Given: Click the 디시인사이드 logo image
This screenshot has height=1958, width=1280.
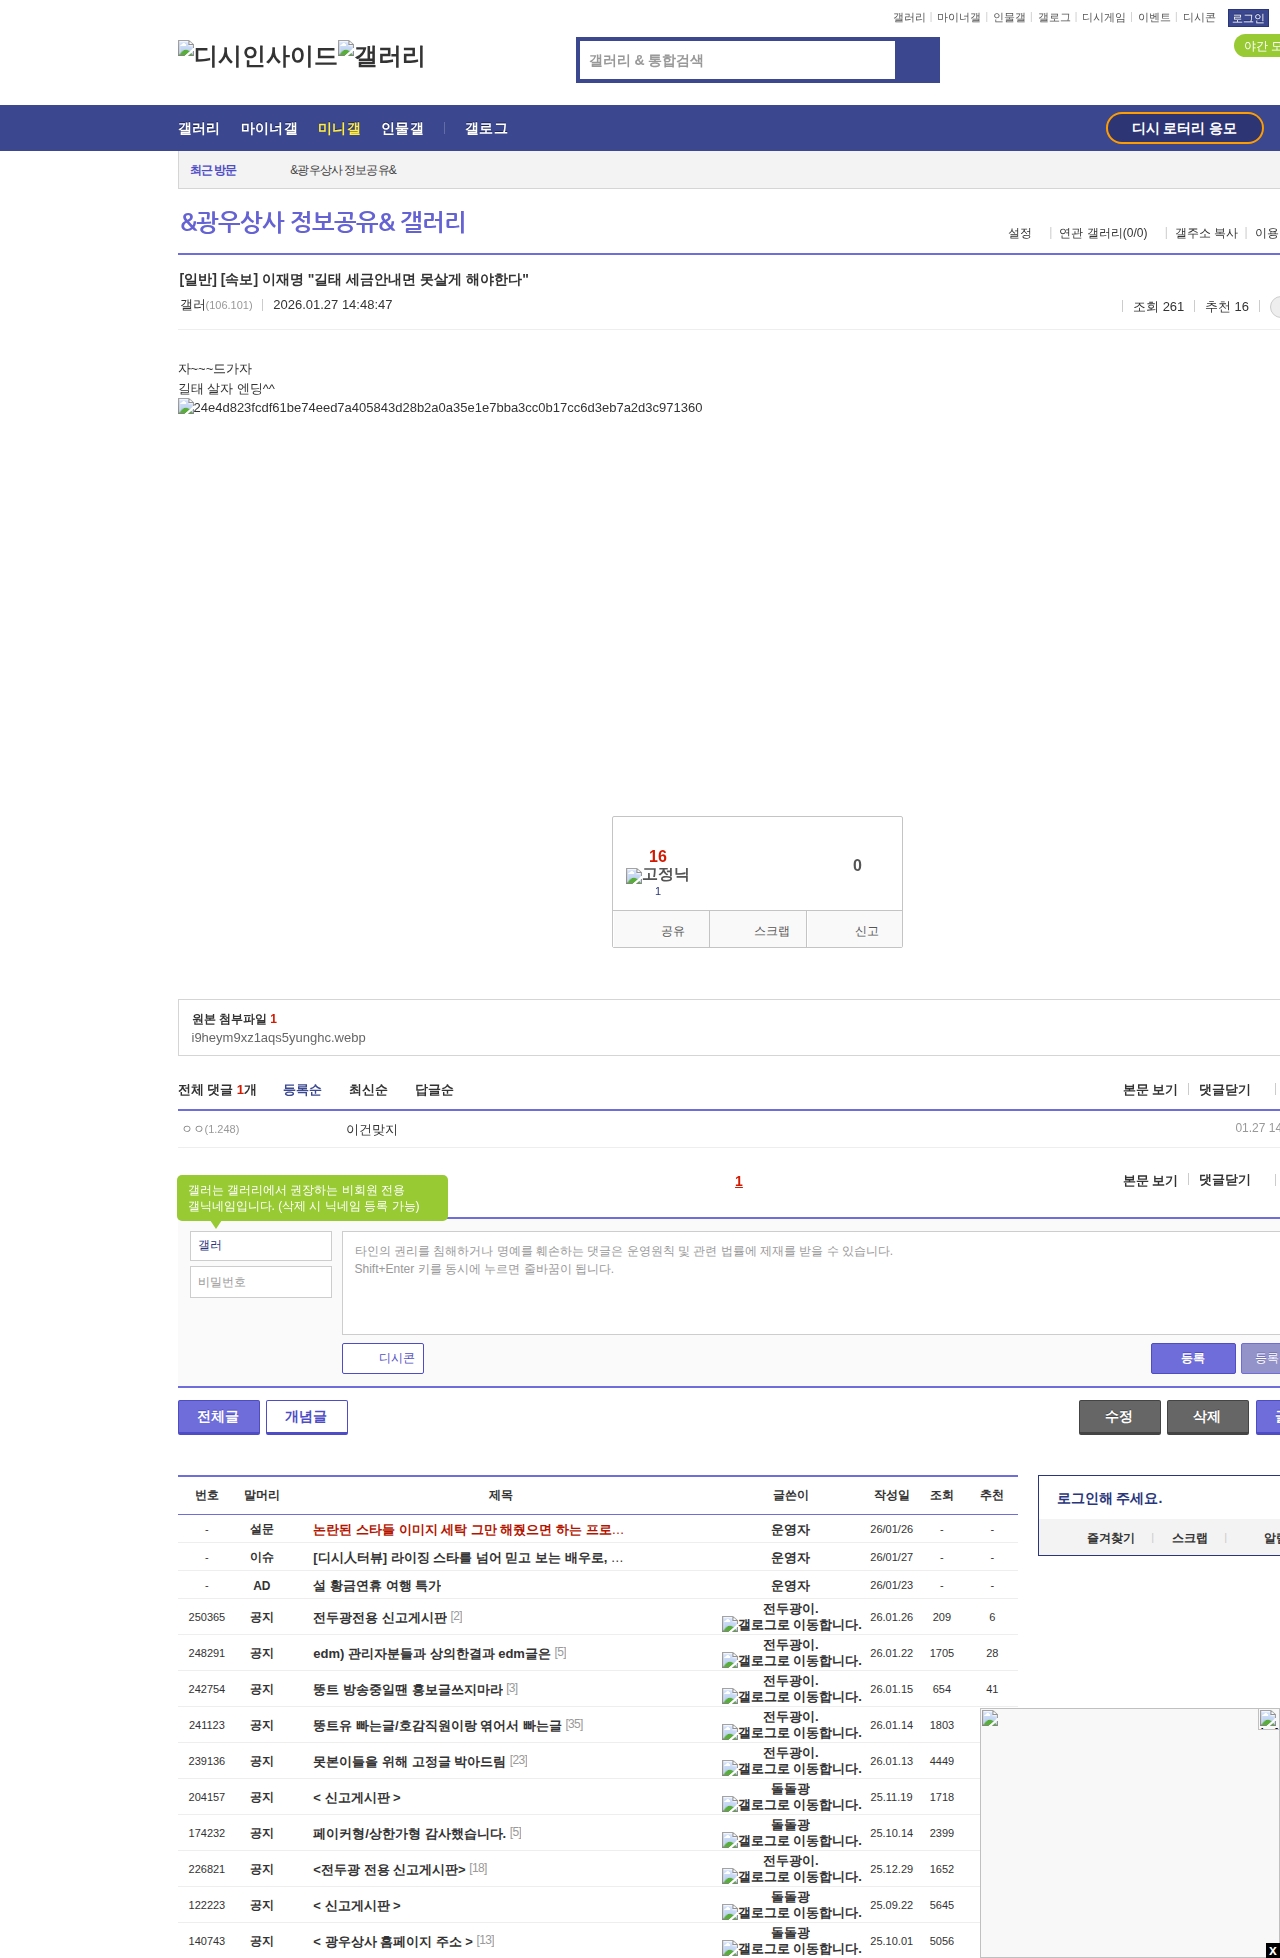Looking at the screenshot, I should (x=257, y=56).
